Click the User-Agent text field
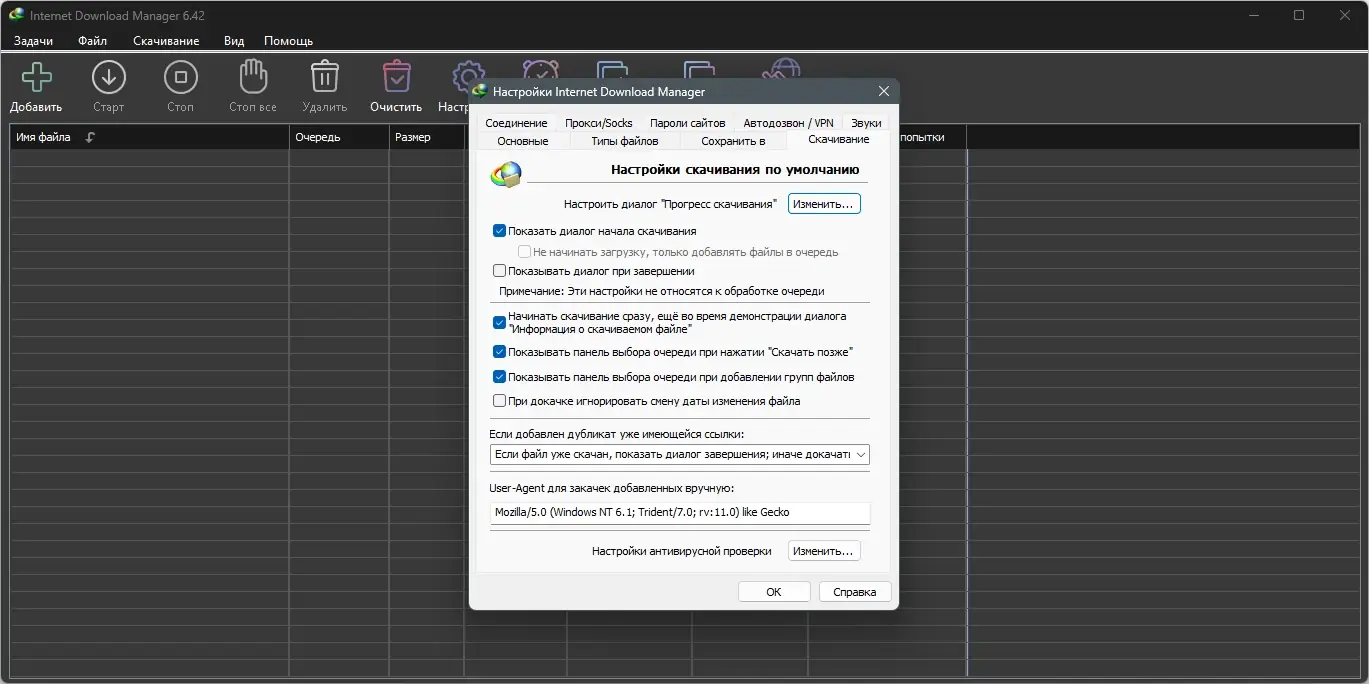1369x684 pixels. coord(679,512)
